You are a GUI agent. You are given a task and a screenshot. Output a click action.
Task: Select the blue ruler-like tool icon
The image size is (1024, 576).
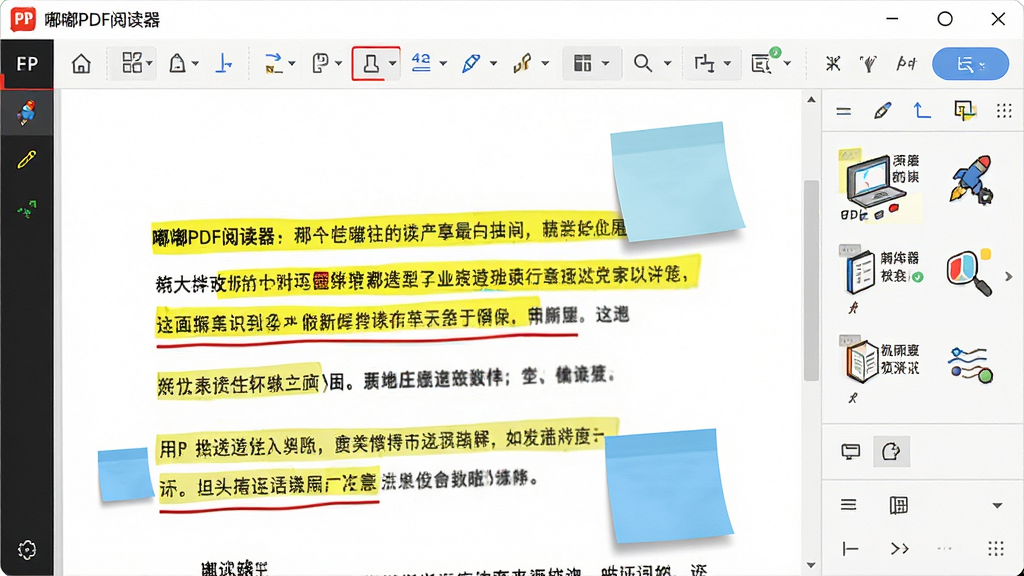(x=224, y=63)
